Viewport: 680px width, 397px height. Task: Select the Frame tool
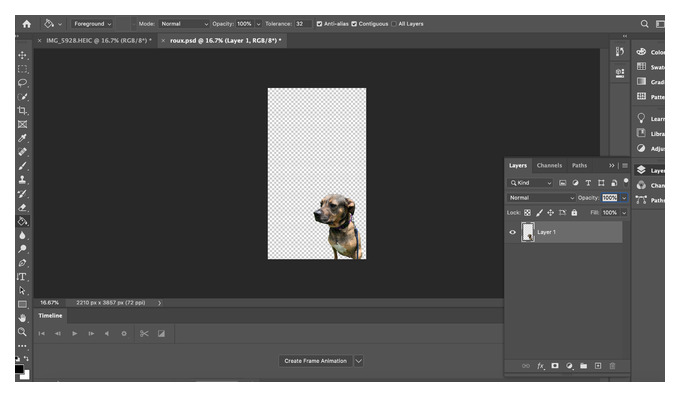pos(23,125)
